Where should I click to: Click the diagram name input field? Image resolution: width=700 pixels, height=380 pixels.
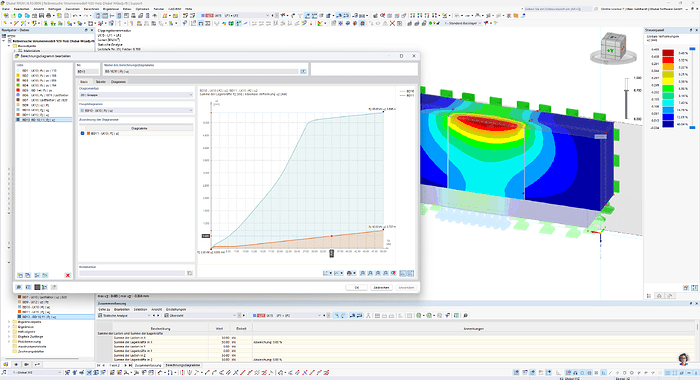point(201,71)
